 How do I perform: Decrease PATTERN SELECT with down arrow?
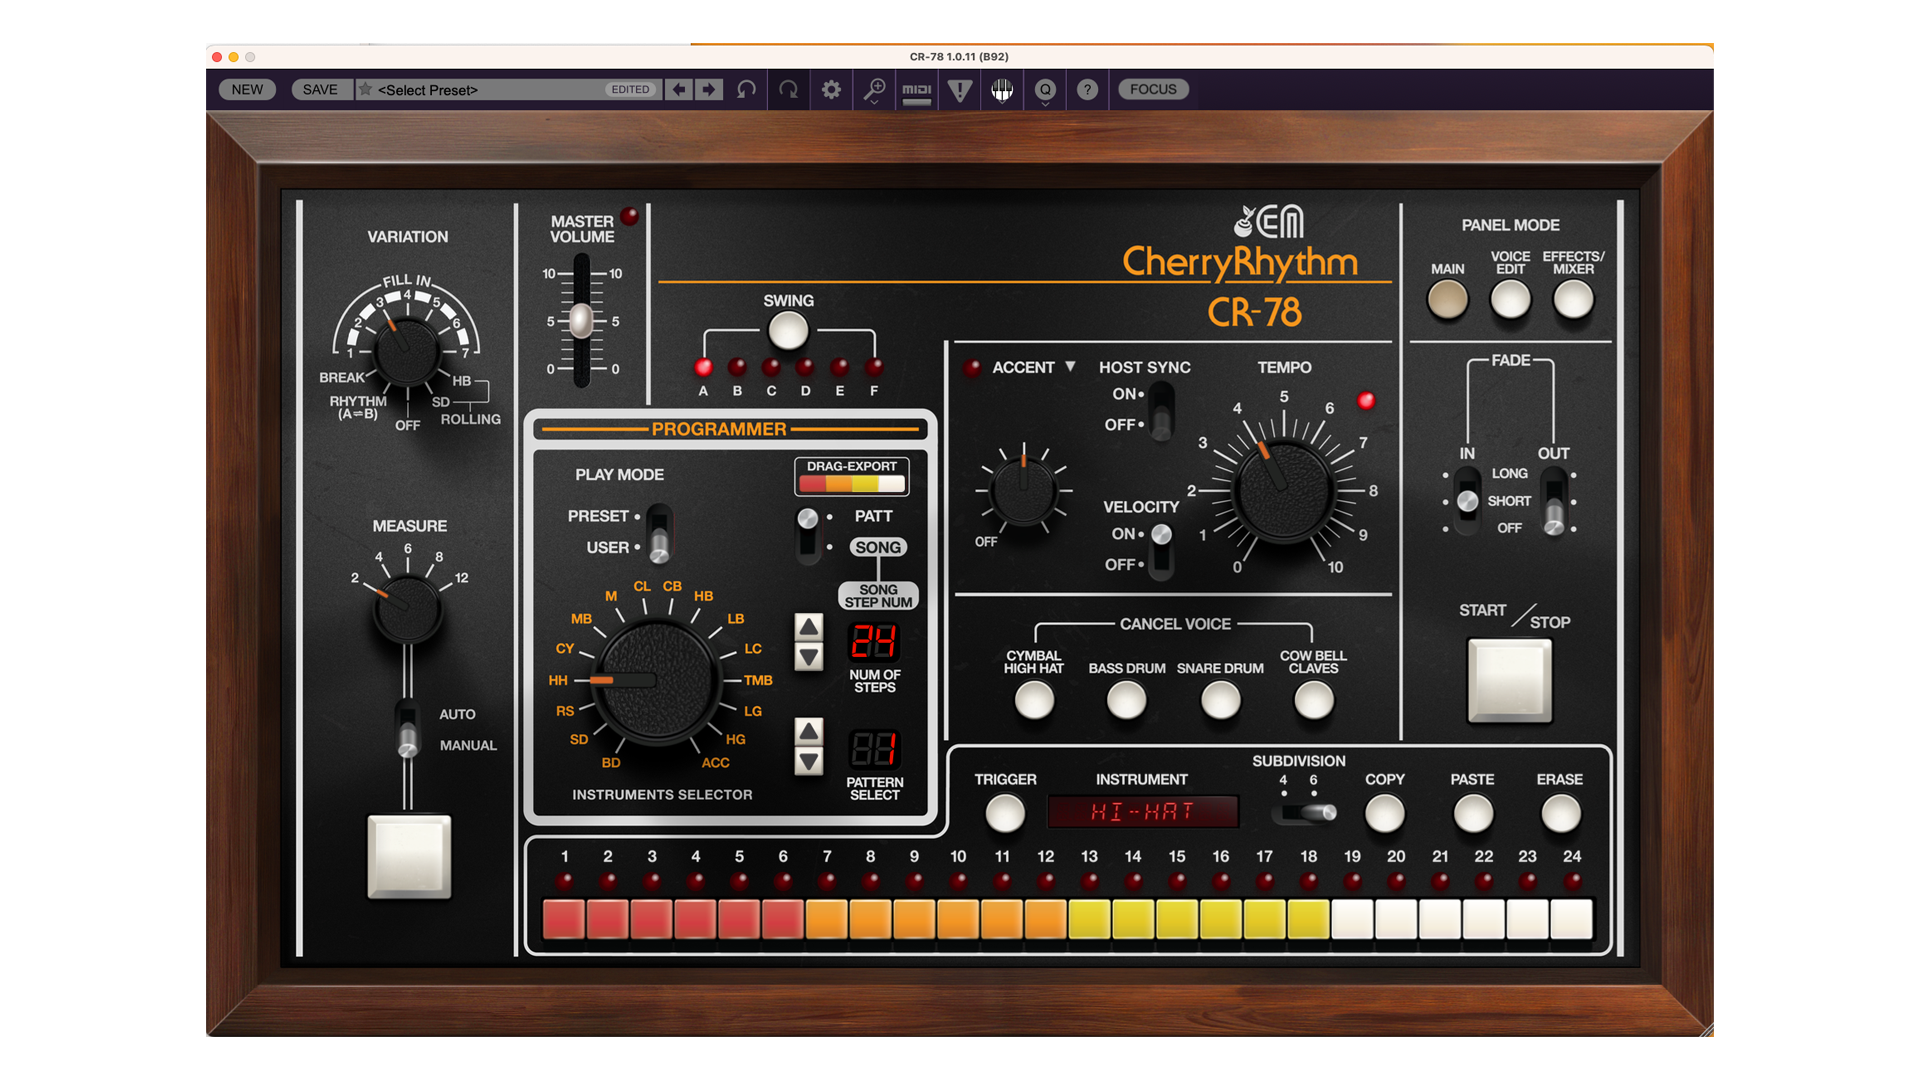[x=809, y=762]
